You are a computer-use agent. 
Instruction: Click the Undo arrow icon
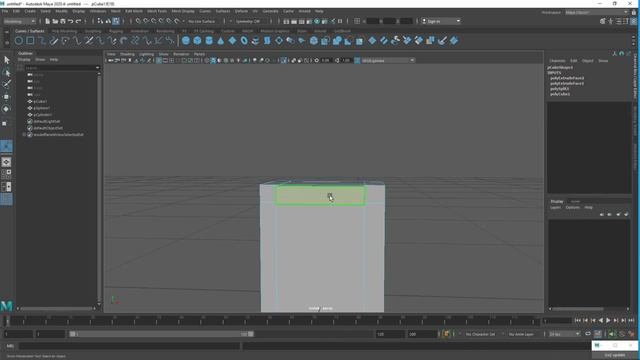pos(71,21)
